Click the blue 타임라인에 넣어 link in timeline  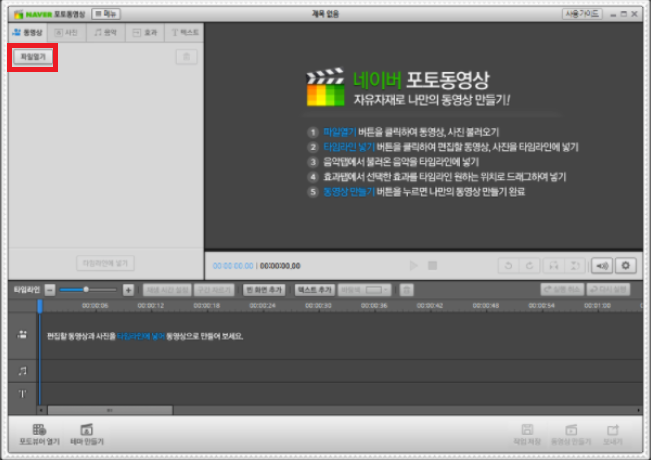141,336
